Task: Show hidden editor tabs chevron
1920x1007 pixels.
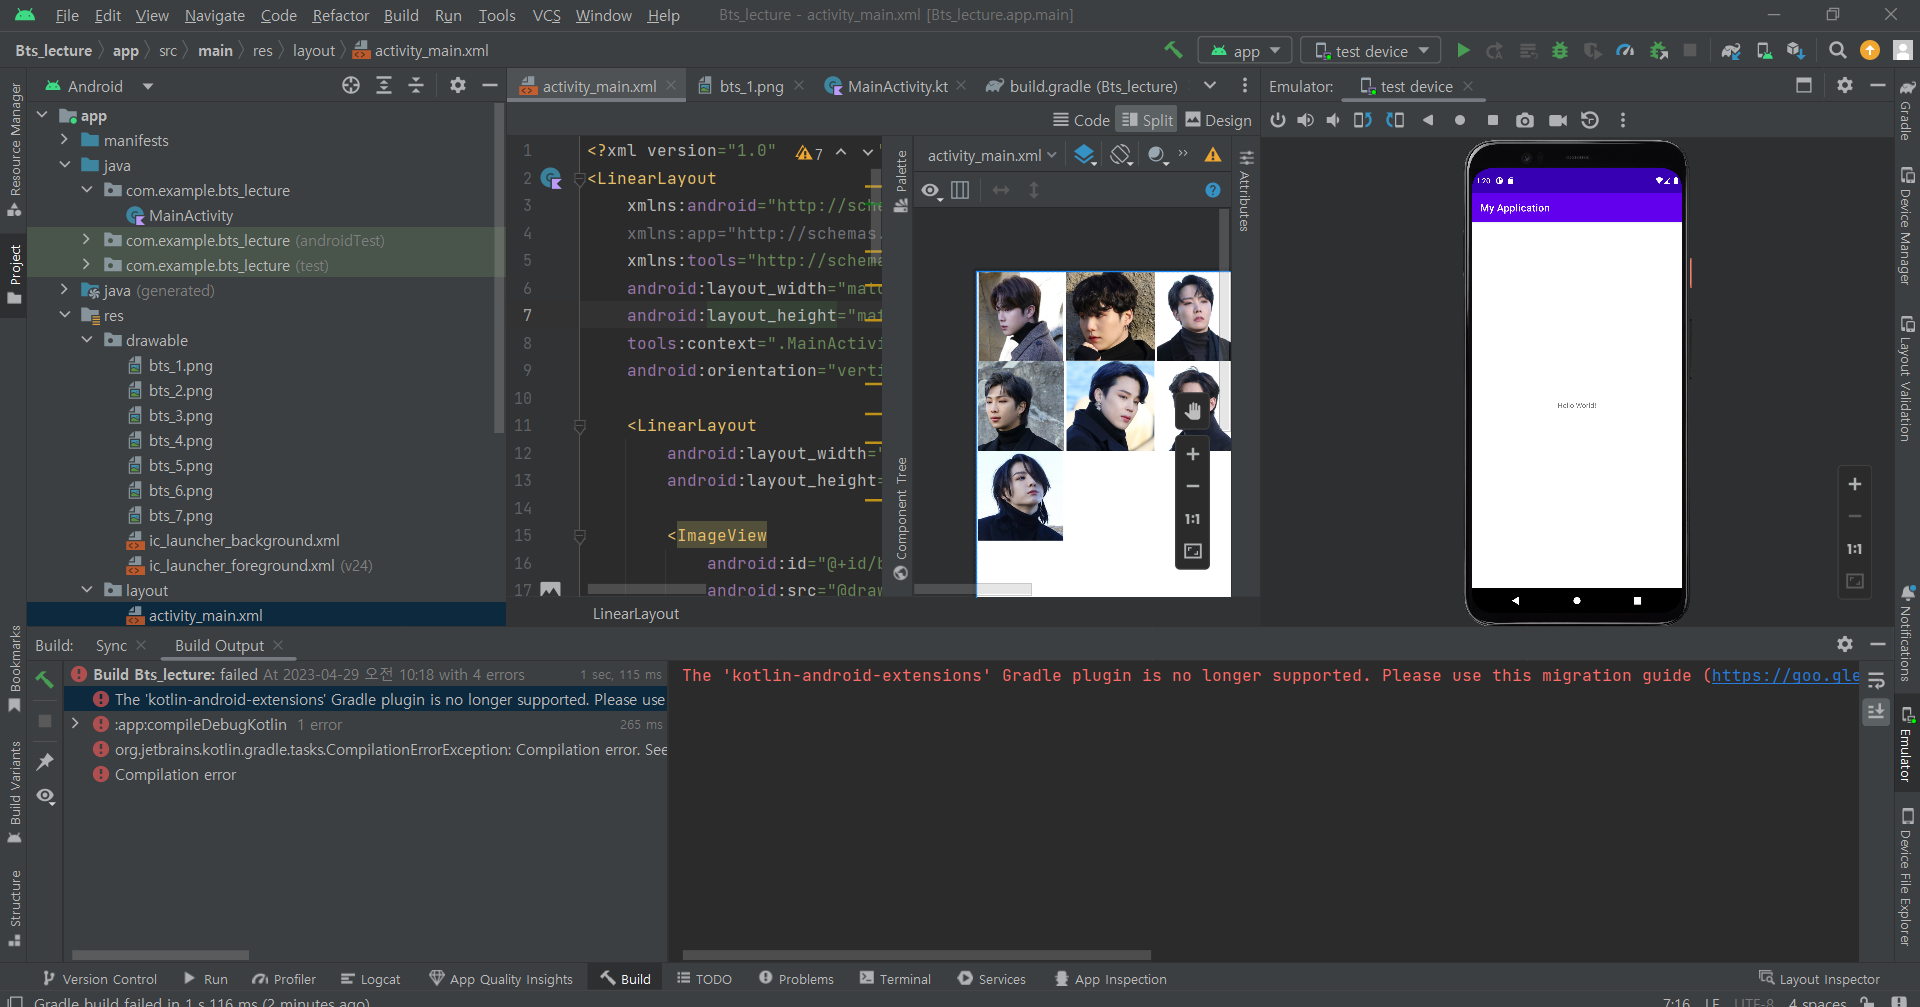Action: pyautogui.click(x=1210, y=86)
